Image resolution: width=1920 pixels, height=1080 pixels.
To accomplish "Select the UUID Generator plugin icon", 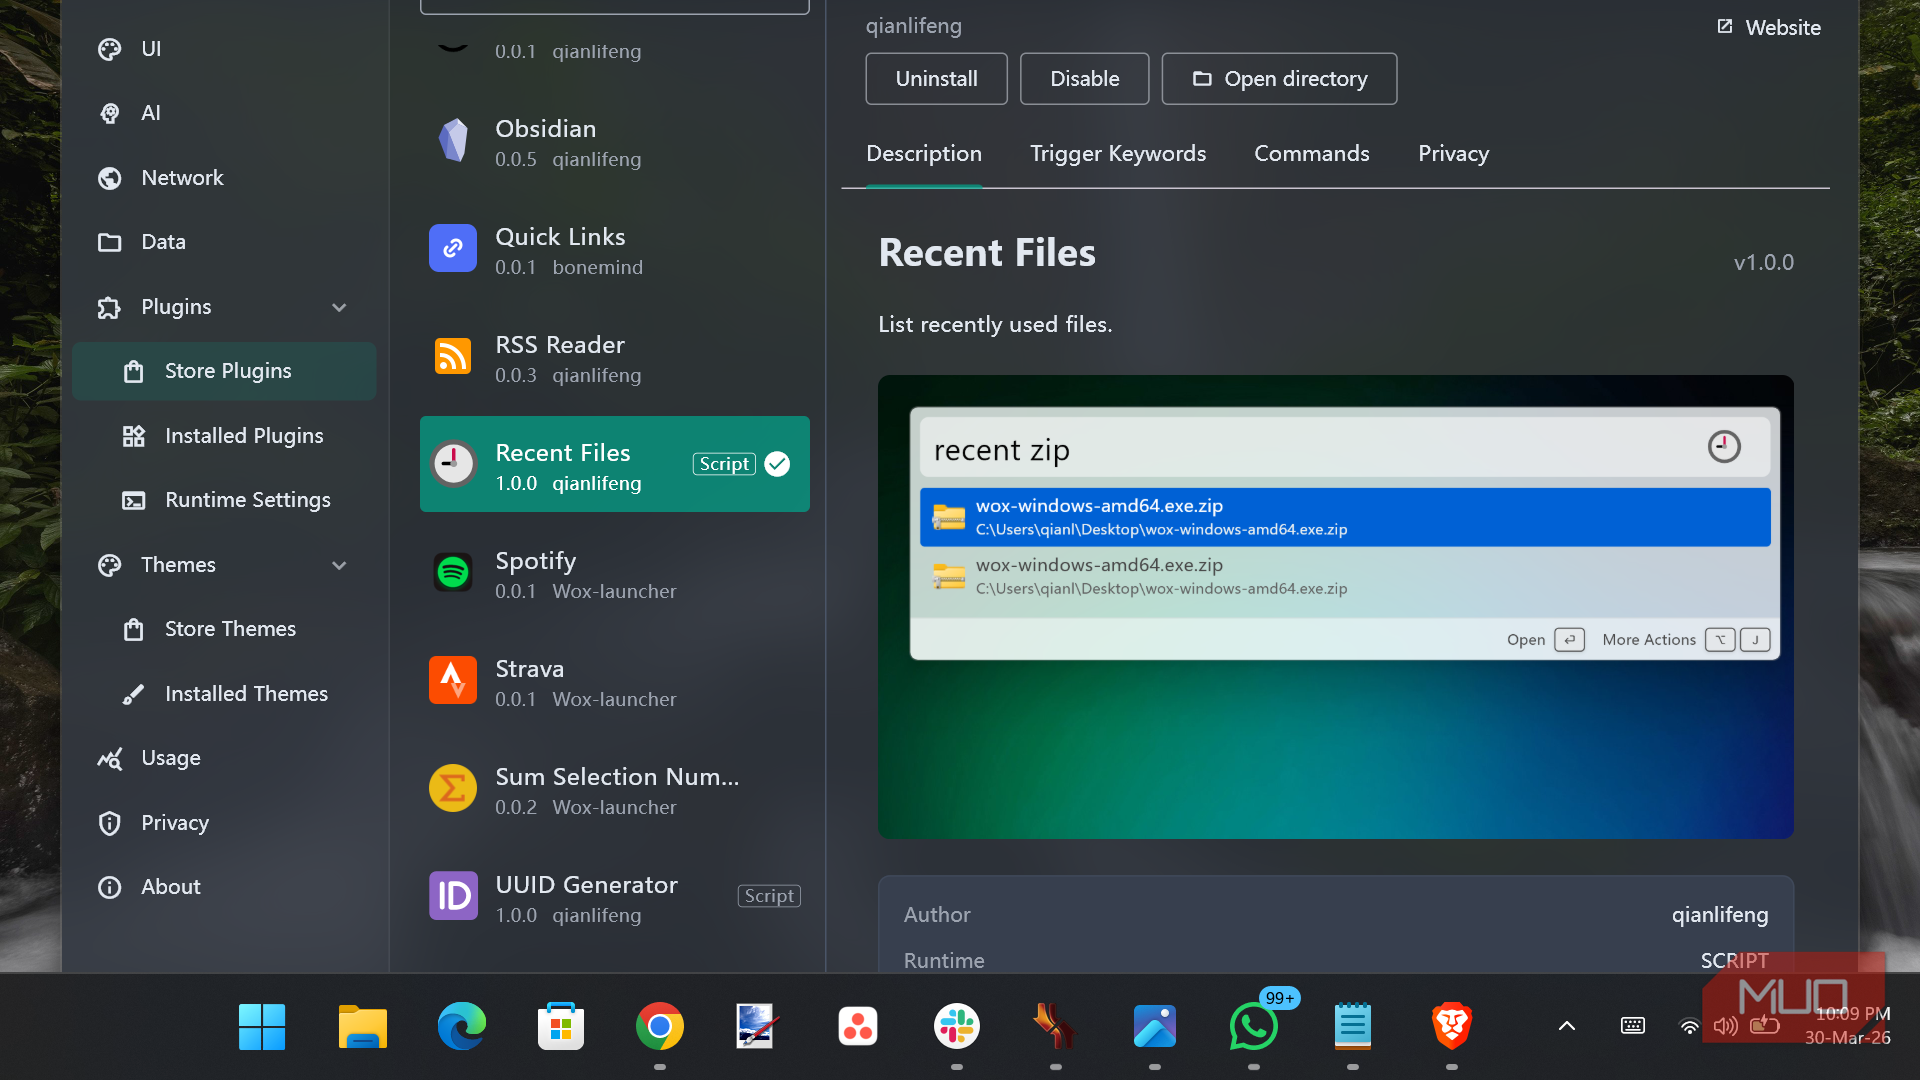I will tap(453, 896).
